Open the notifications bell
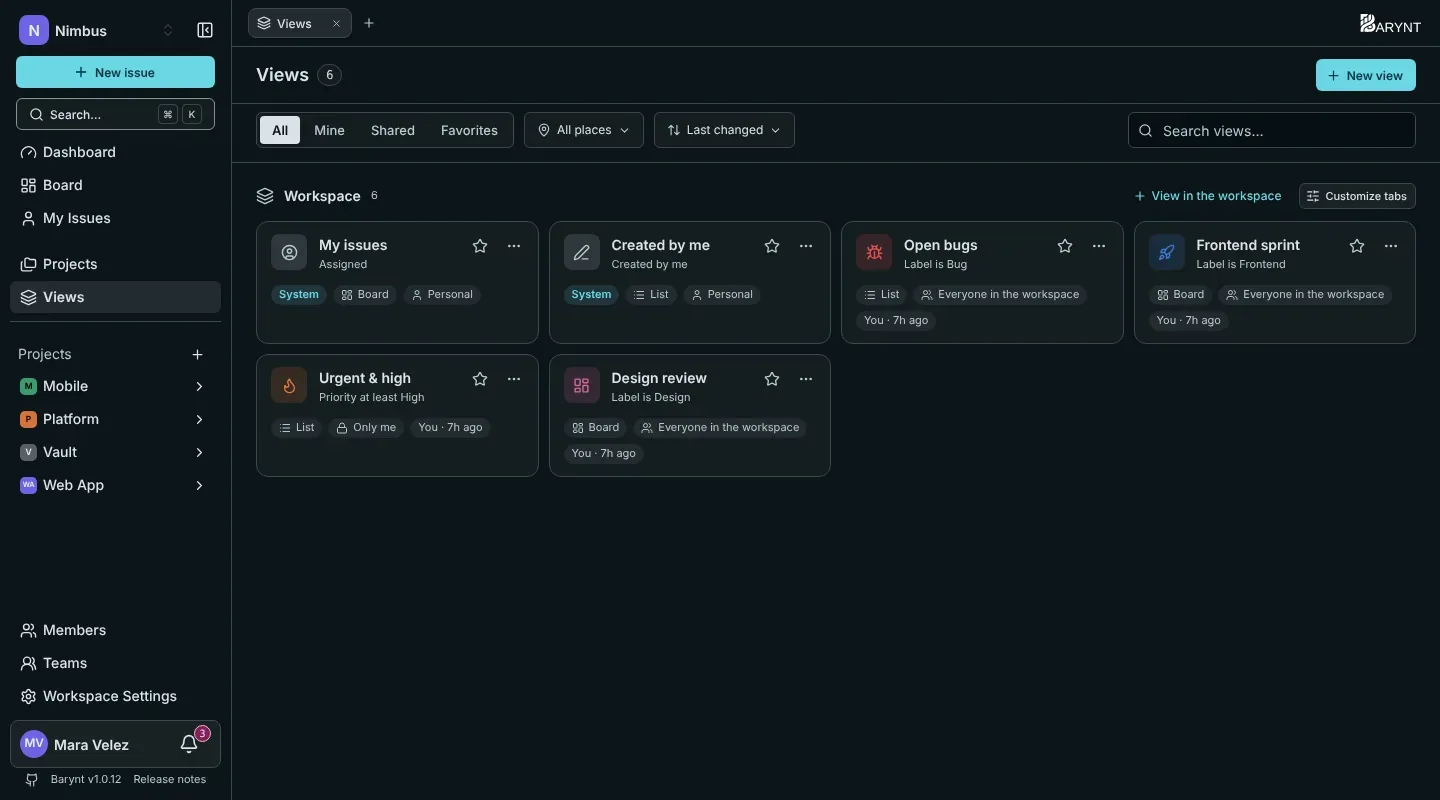Image resolution: width=1440 pixels, height=800 pixels. [189, 744]
